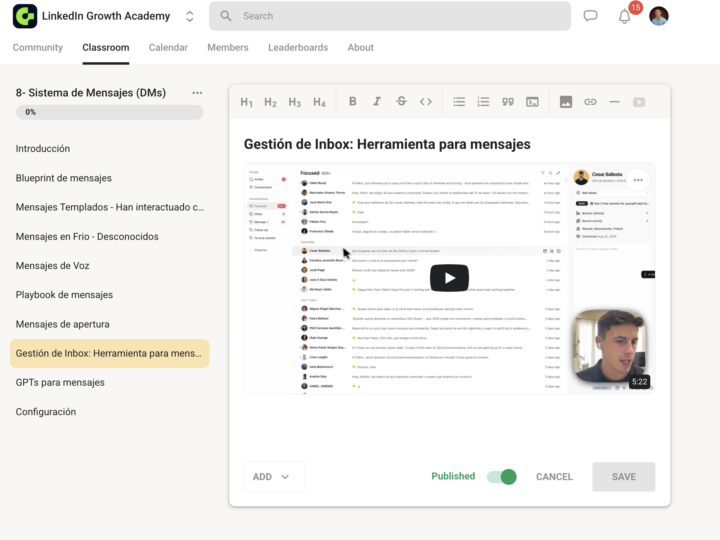The width and height of the screenshot is (720, 540).
Task: Select Playbook de mensajes lesson
Action: point(64,295)
